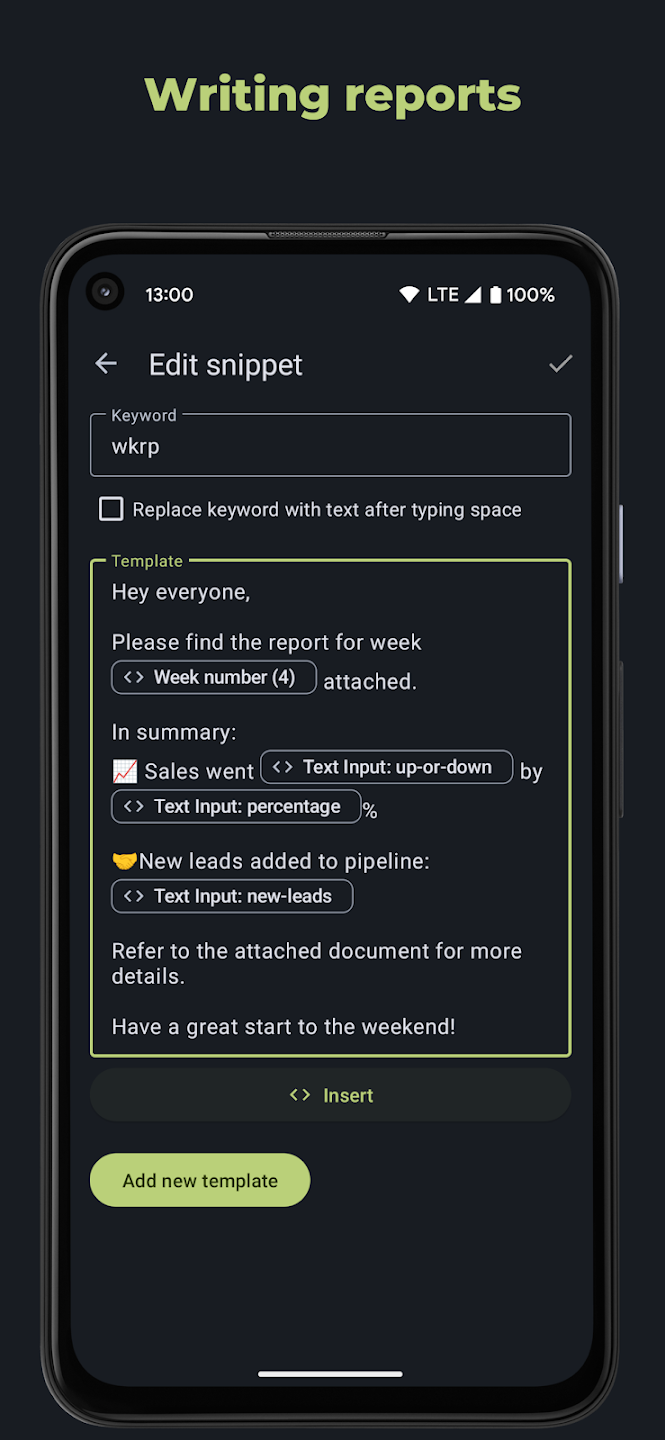Screen dimensions: 665x1440
Task: Tap the LTE signal strength icon
Action: coord(473,295)
